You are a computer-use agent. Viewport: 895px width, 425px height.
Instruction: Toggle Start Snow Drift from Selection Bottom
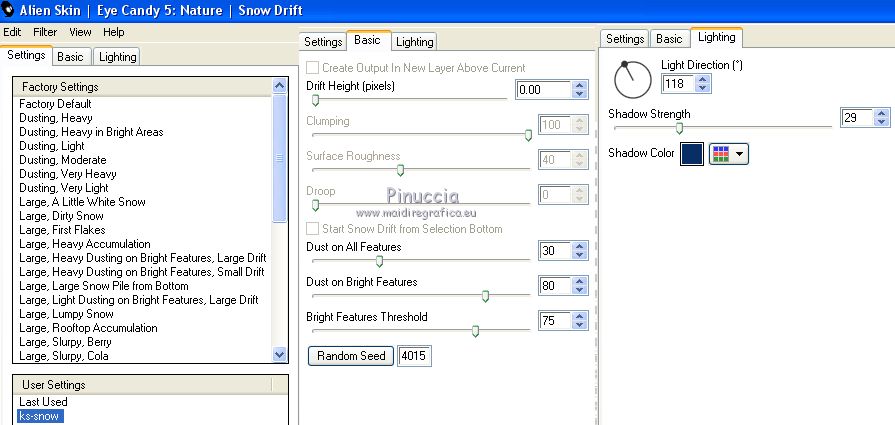pyautogui.click(x=313, y=229)
